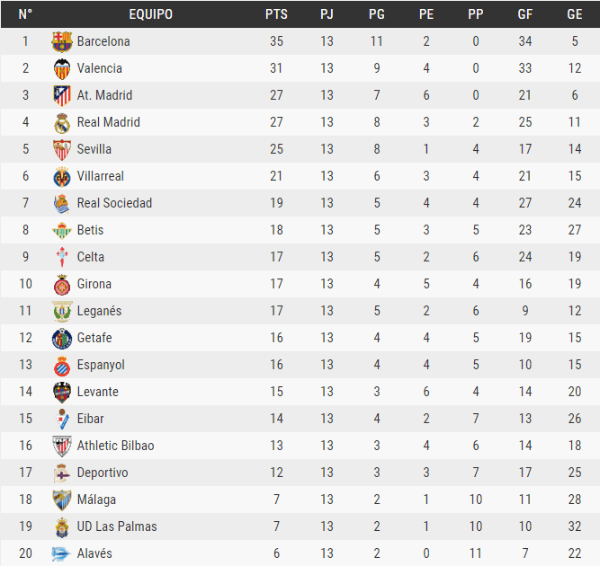
Task: Click the EQUIPO column header
Action: click(151, 14)
